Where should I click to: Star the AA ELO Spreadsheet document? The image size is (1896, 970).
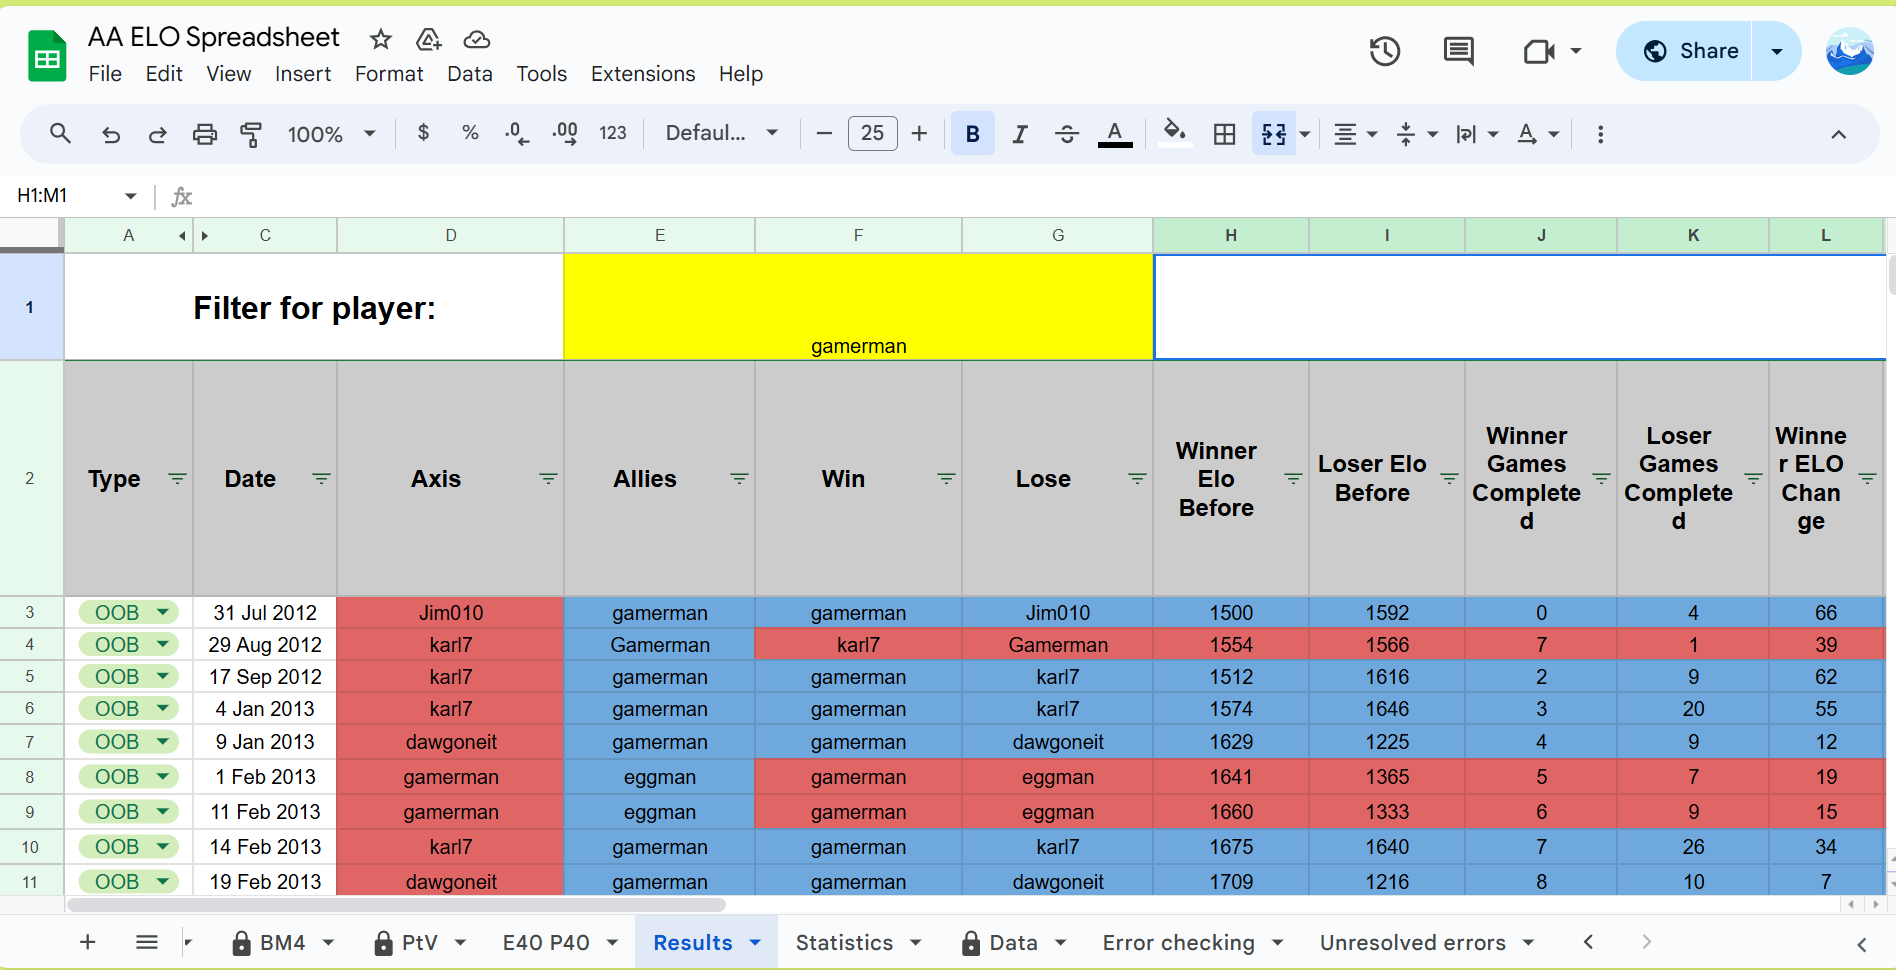pos(380,39)
